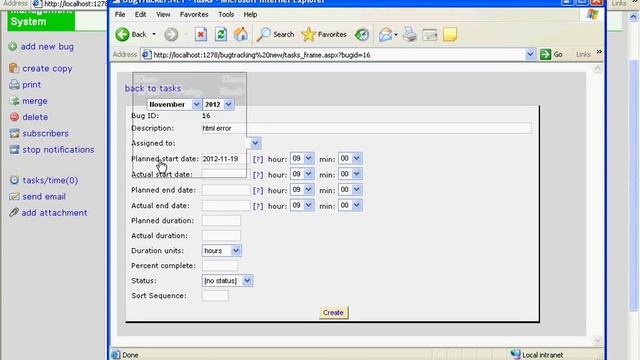Open the Search magnifier toolbar button
This screenshot has height=360, width=640.
pos(275,35)
